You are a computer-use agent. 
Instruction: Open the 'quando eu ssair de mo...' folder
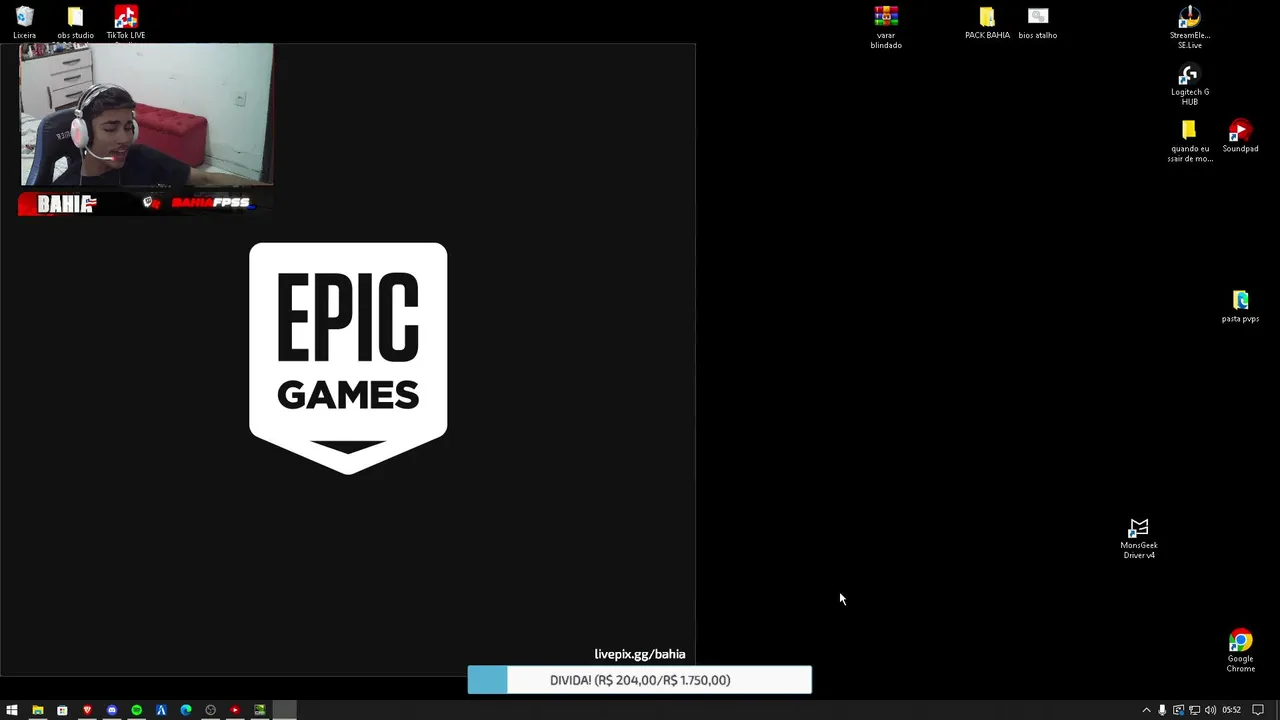pos(1189,142)
